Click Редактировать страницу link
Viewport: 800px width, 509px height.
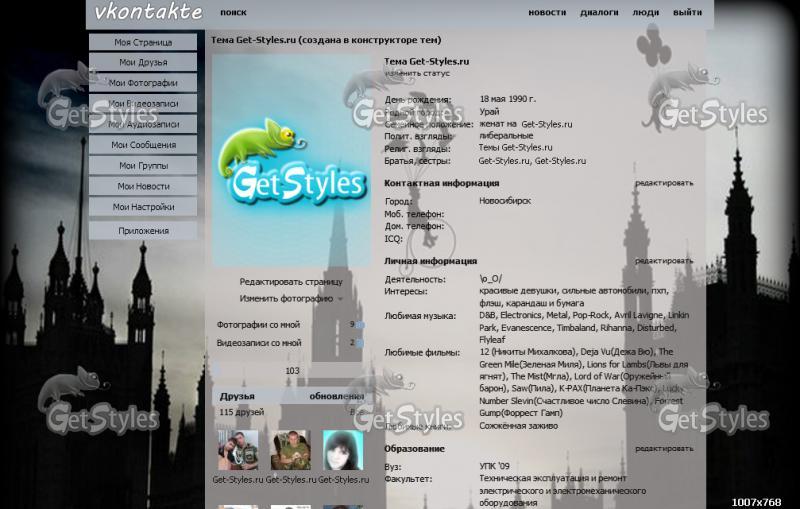point(291,282)
